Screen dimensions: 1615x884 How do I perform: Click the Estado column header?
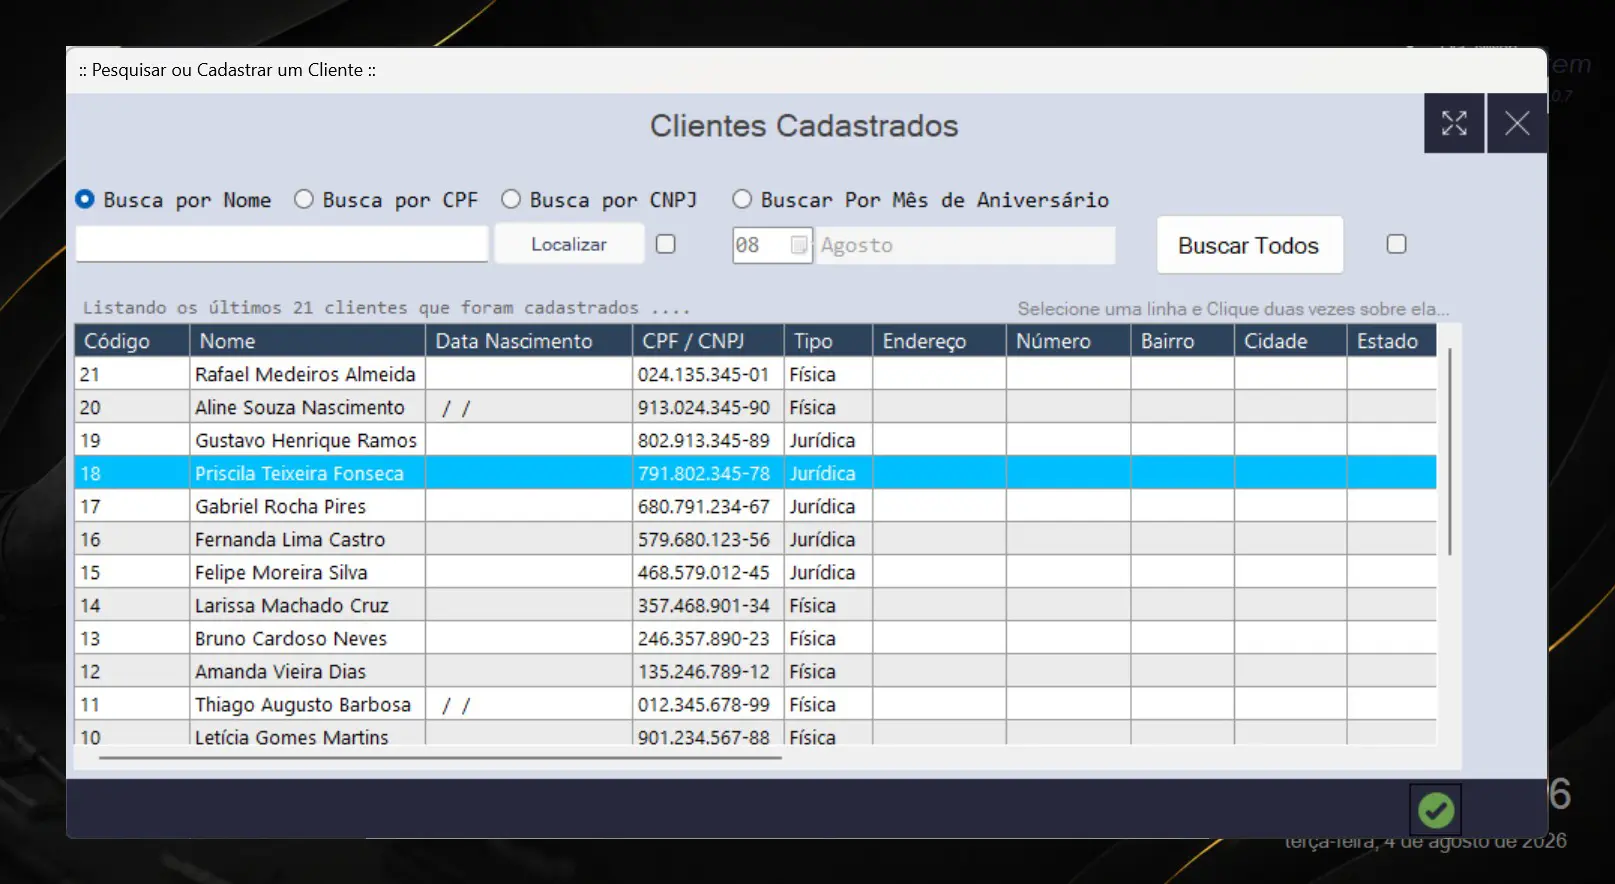[x=1392, y=341]
